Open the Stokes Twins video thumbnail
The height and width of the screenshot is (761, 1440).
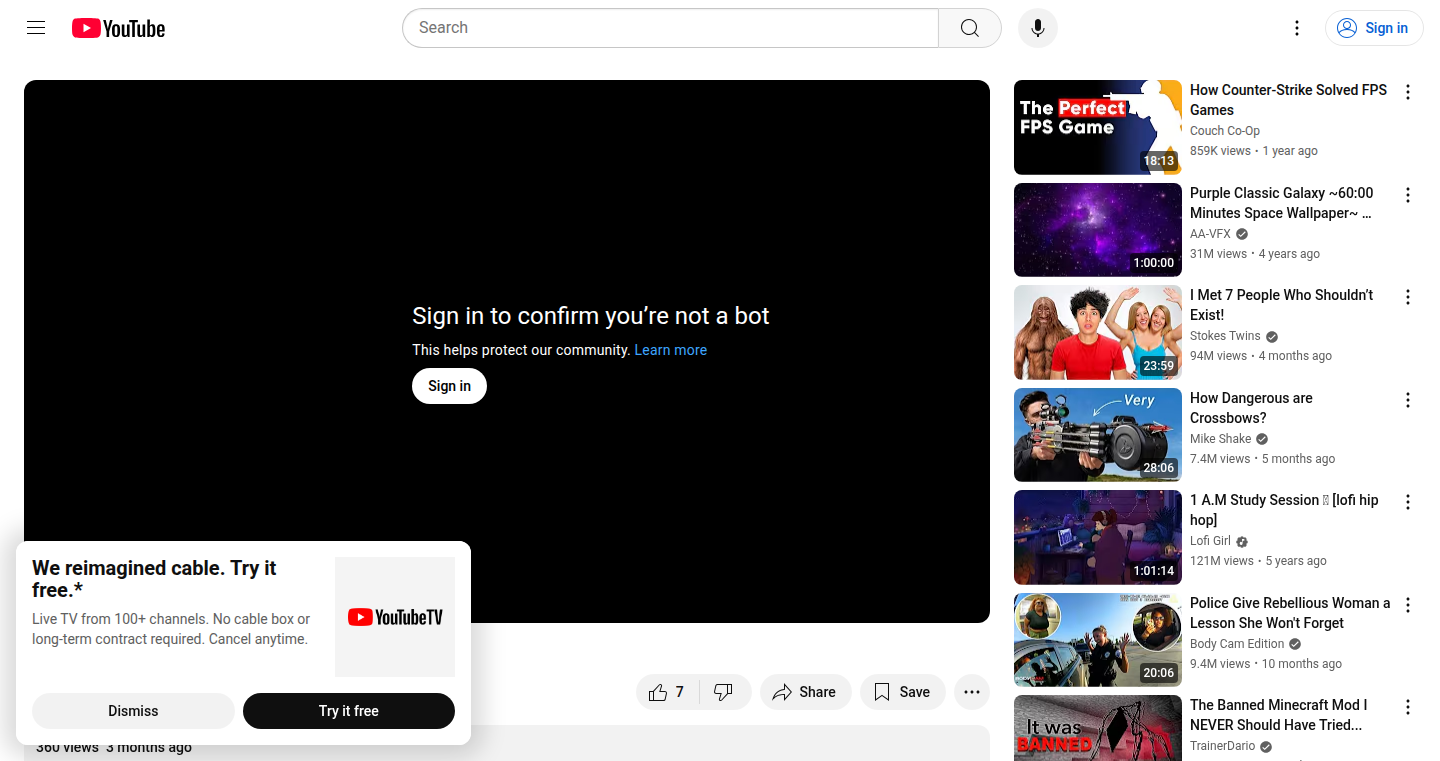pyautogui.click(x=1098, y=333)
